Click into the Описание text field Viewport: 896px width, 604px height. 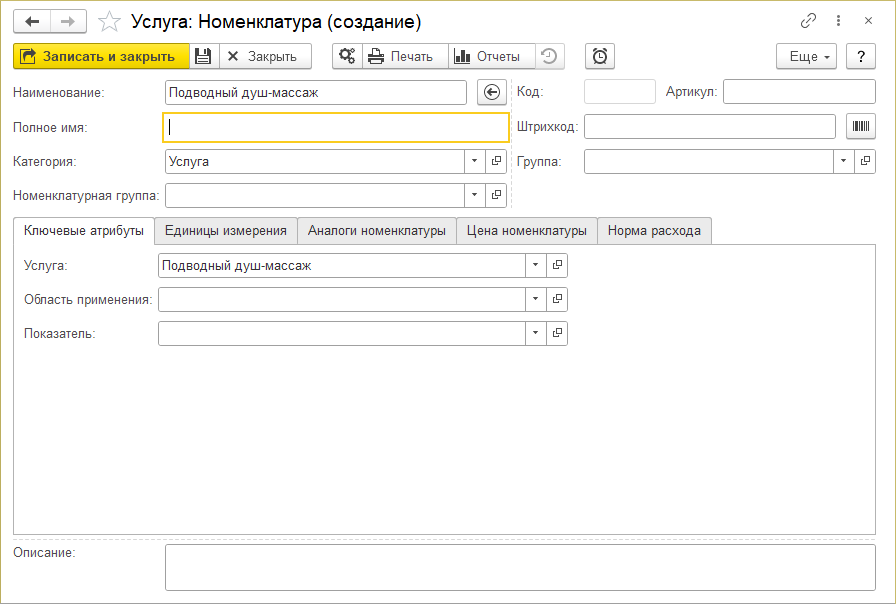click(x=519, y=567)
